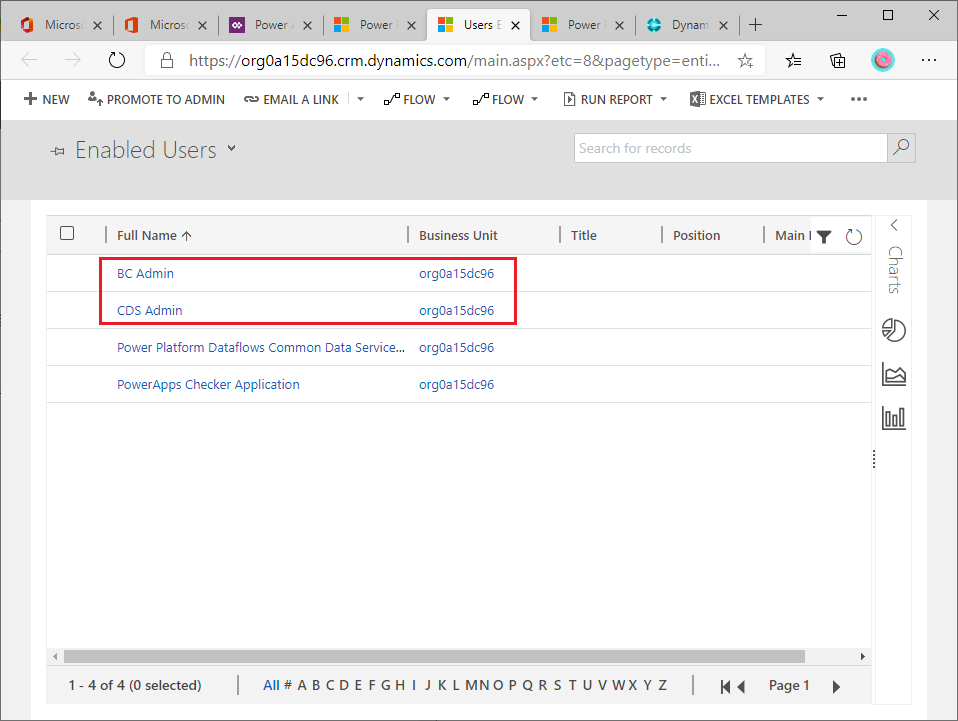
Task: Switch to the purple Power Apps tab
Action: point(271,24)
